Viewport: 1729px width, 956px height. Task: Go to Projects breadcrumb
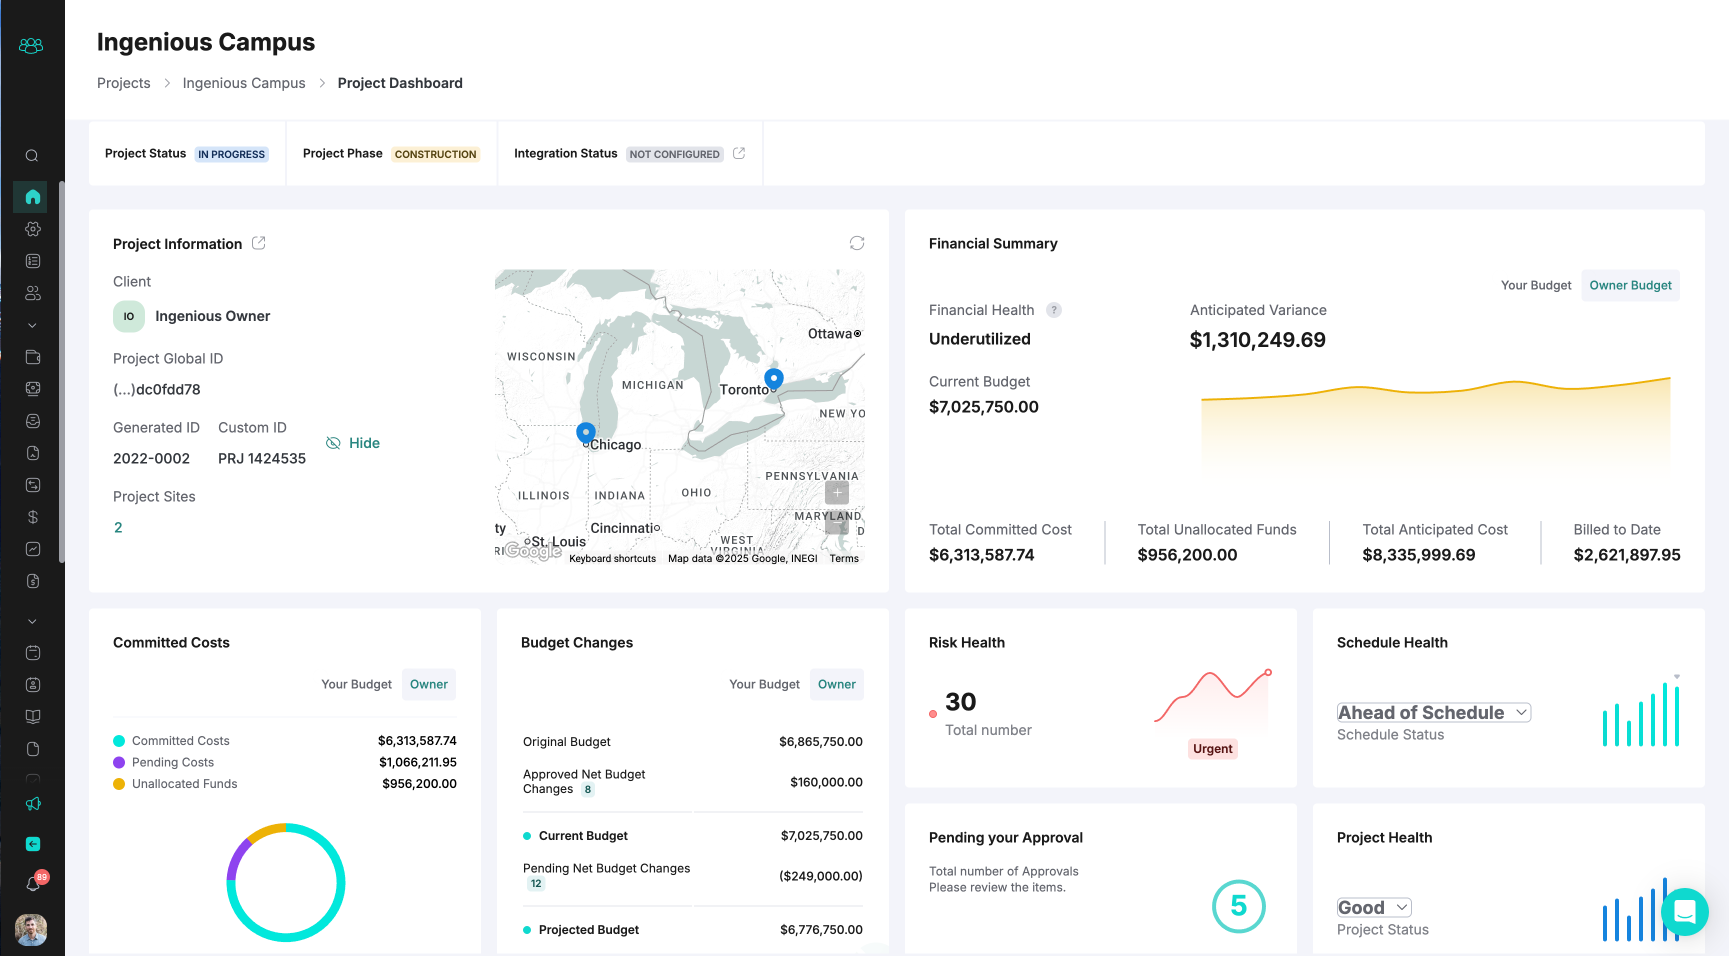click(124, 83)
